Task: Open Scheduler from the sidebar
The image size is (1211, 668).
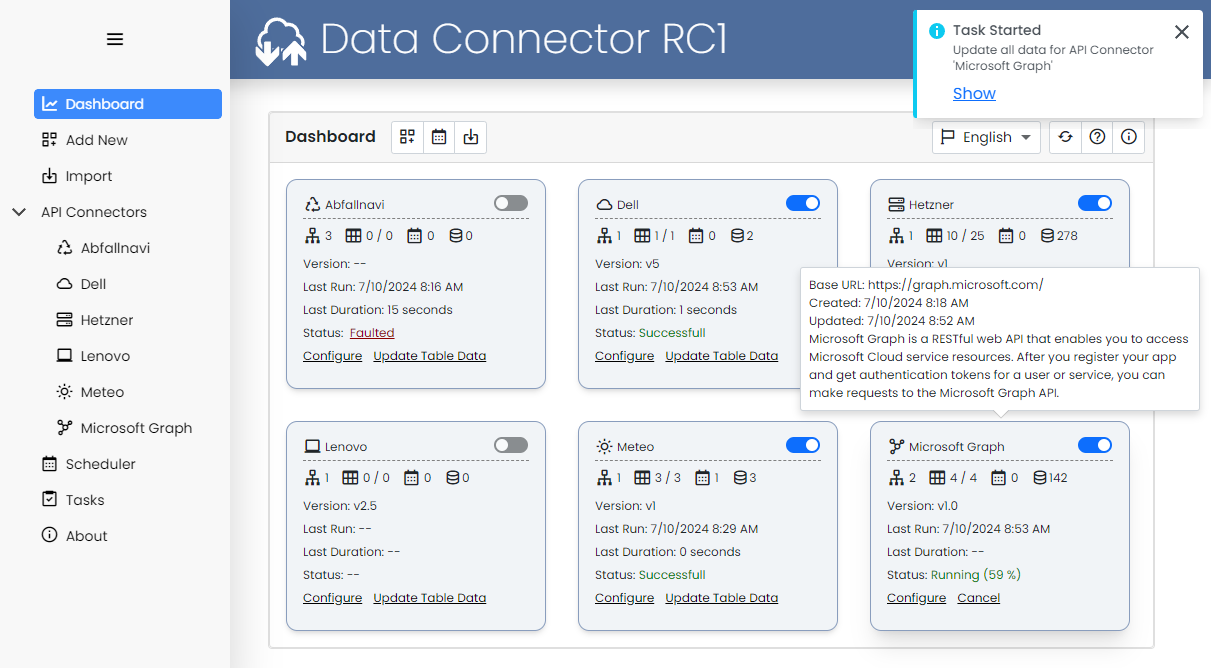Action: (100, 464)
